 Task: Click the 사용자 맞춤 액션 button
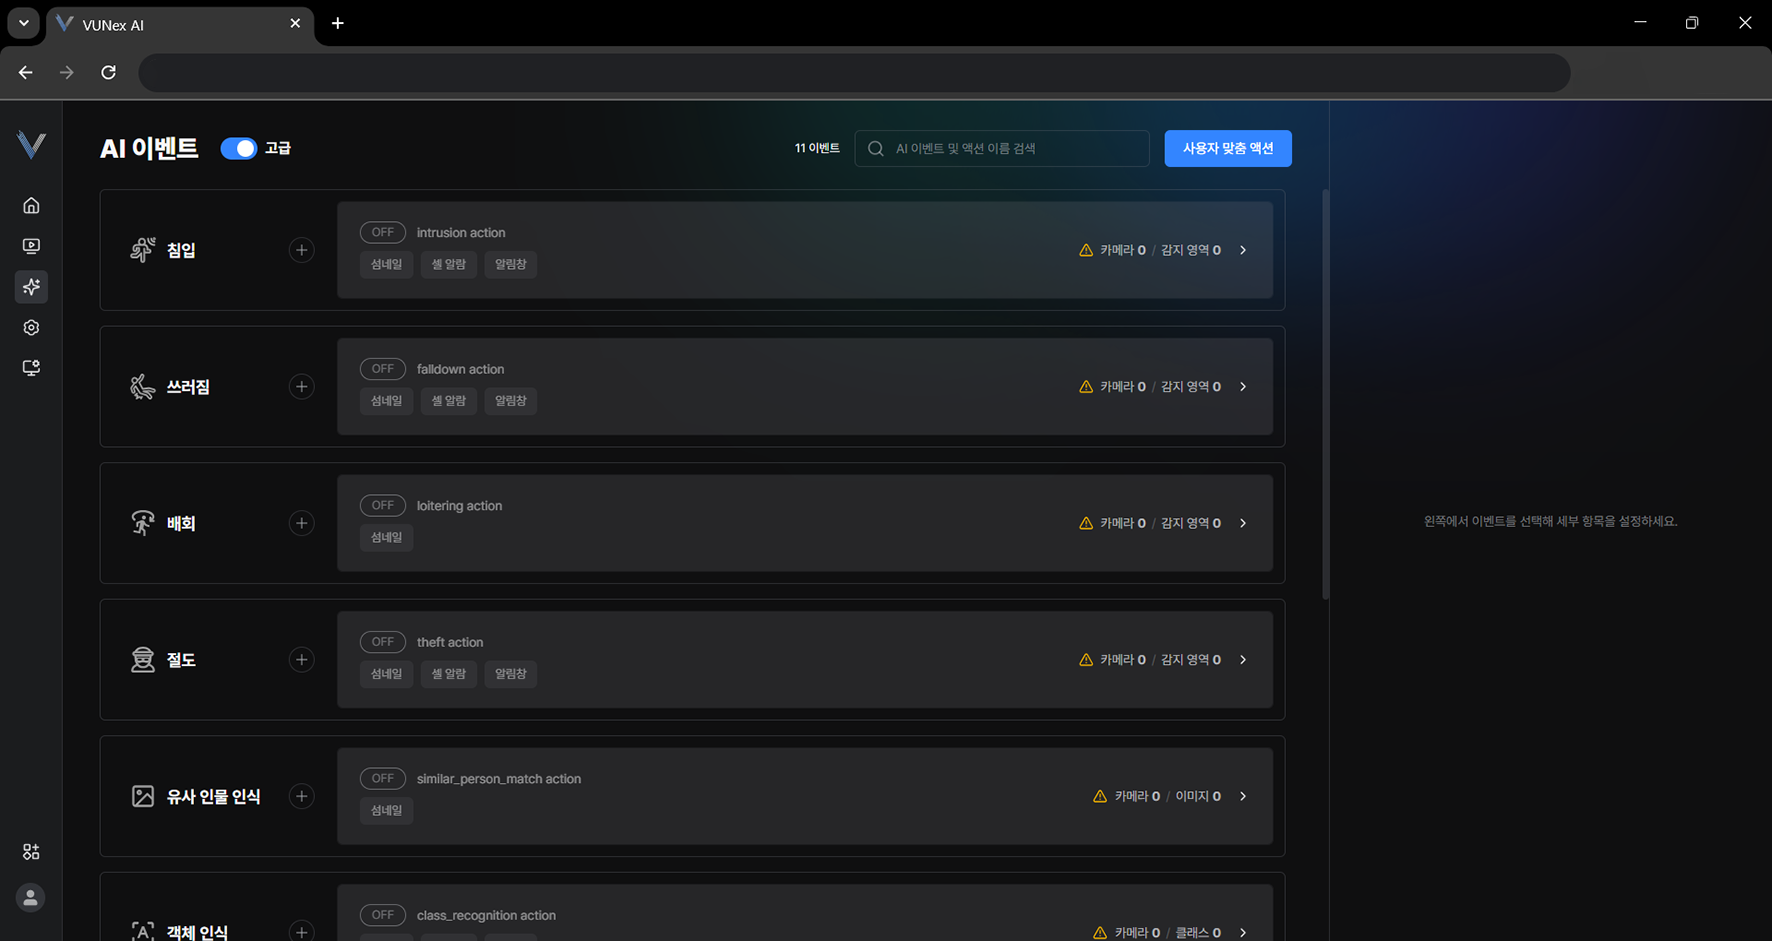(x=1227, y=149)
